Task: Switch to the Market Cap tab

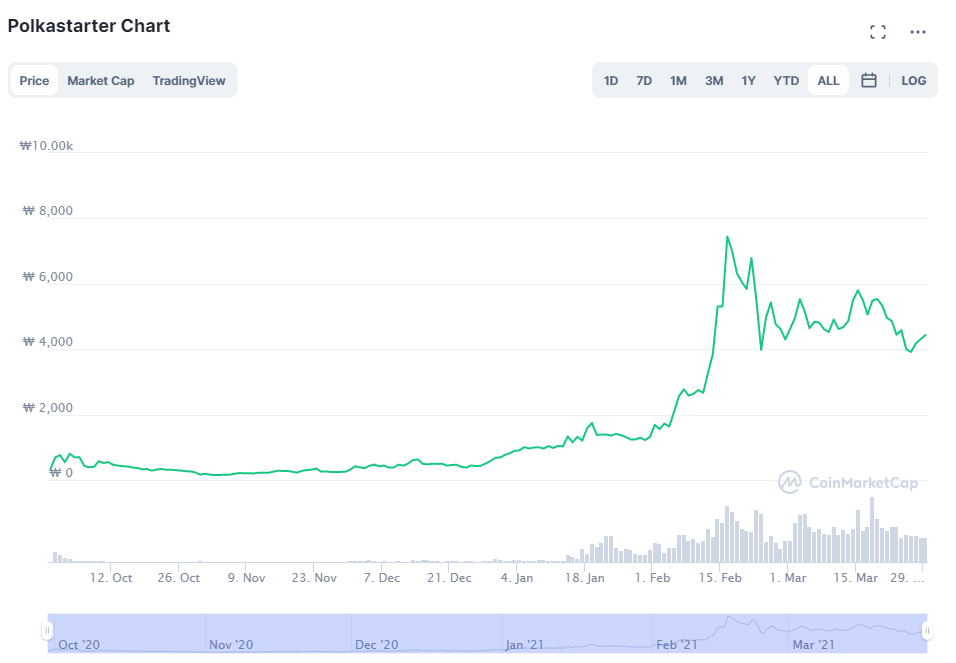Action: [101, 81]
